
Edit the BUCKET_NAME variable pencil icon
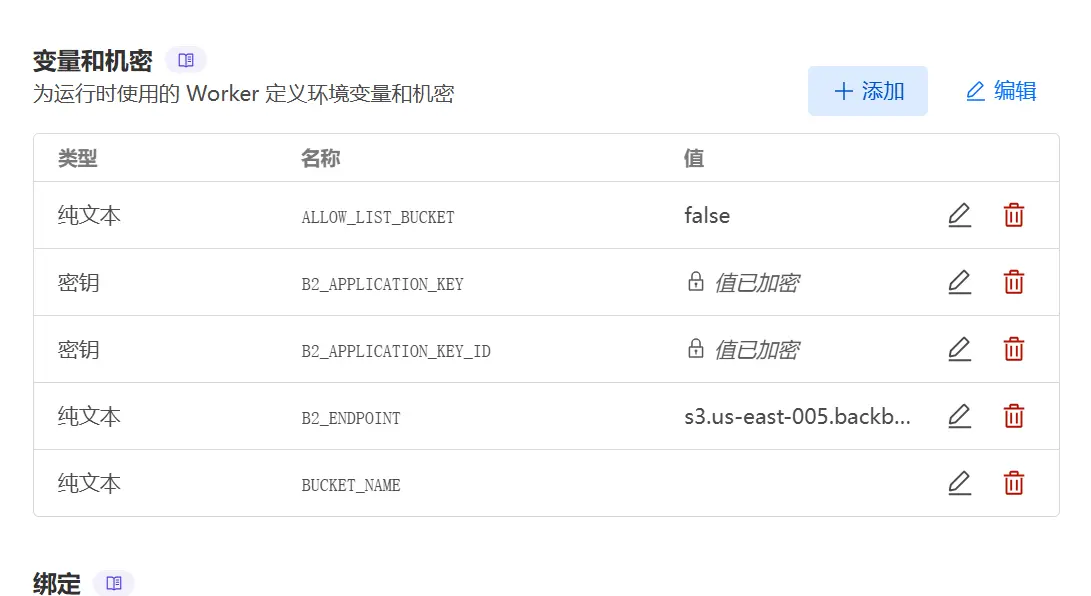click(959, 483)
